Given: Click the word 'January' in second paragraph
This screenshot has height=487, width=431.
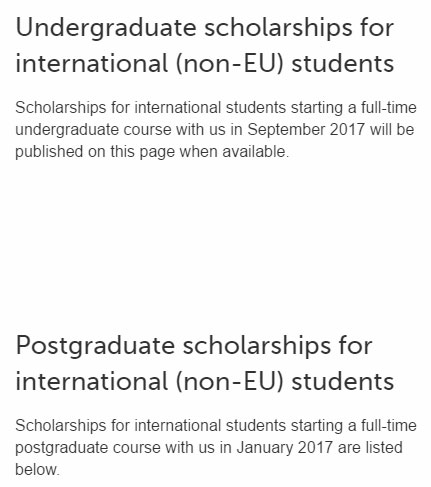Looking at the screenshot, I should click(x=265, y=448).
